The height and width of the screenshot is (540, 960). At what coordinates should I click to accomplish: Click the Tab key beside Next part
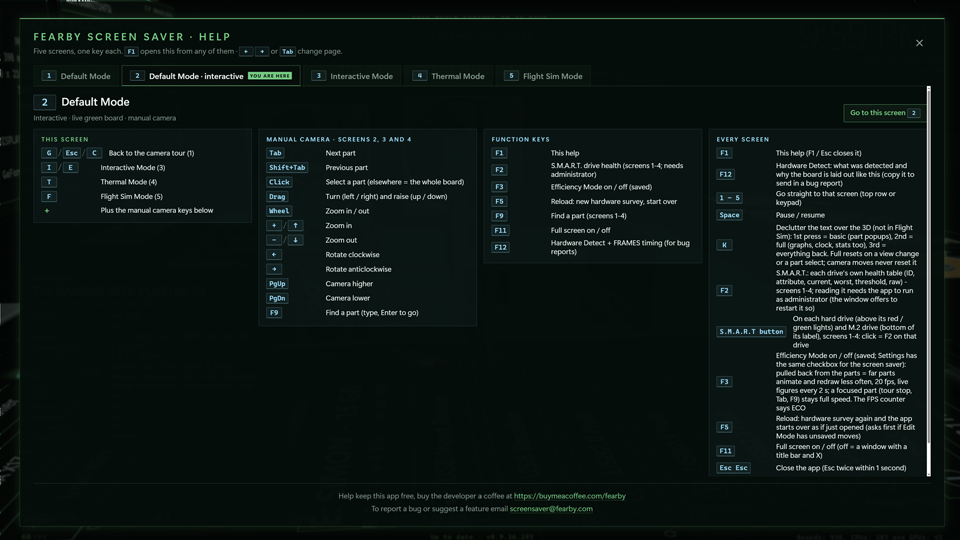(276, 153)
